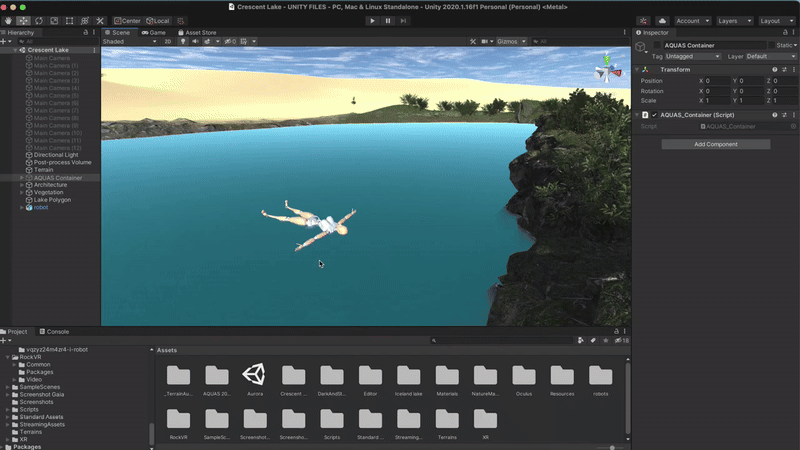
Task: Open the Layer Default dropdown
Action: (771, 57)
